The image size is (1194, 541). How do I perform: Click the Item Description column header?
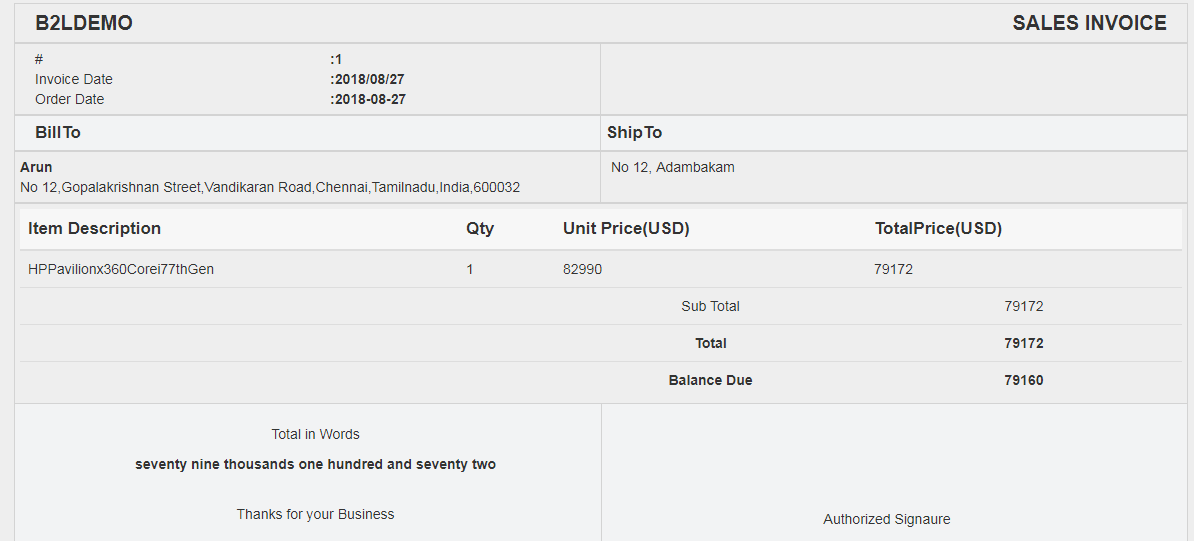pos(94,228)
